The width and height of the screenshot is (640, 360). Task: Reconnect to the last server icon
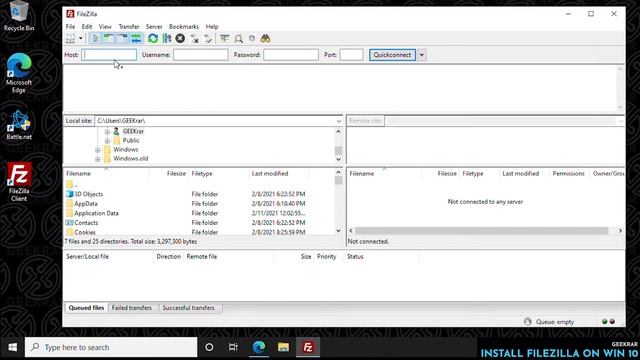pyautogui.click(x=208, y=39)
